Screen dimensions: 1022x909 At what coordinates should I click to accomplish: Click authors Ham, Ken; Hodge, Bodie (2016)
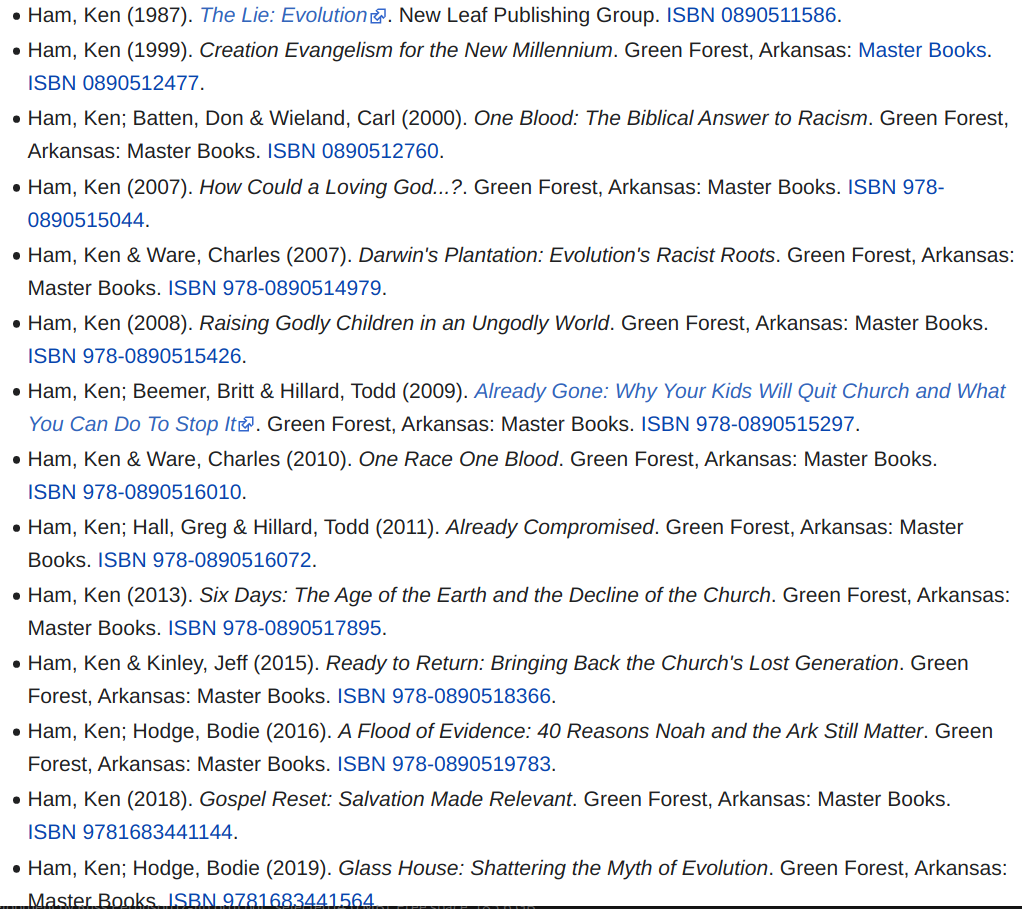point(179,731)
